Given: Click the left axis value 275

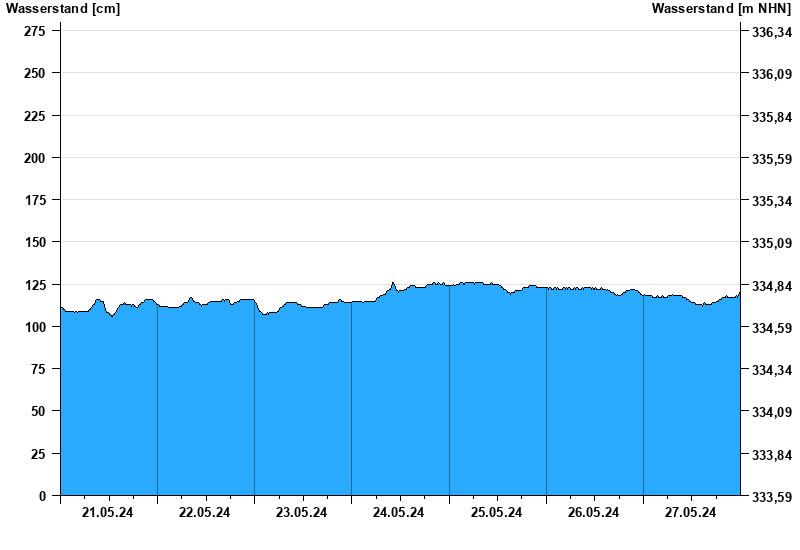Looking at the screenshot, I should (35, 31).
